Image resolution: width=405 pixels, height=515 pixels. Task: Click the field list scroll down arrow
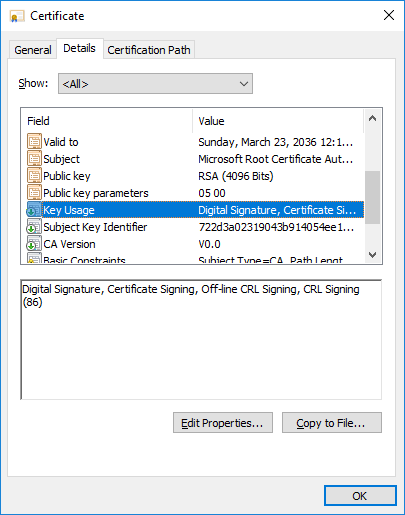(x=373, y=255)
